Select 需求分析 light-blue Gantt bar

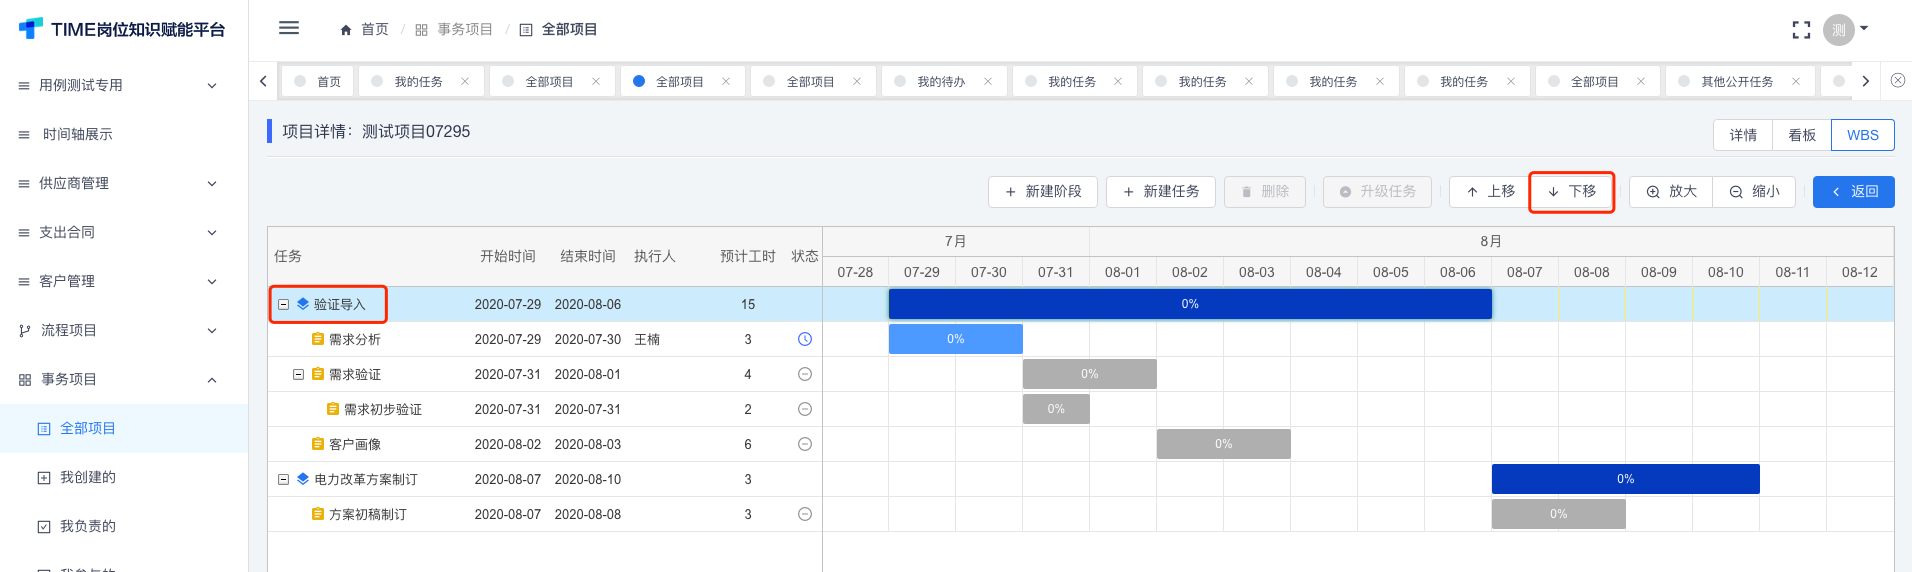click(x=956, y=339)
